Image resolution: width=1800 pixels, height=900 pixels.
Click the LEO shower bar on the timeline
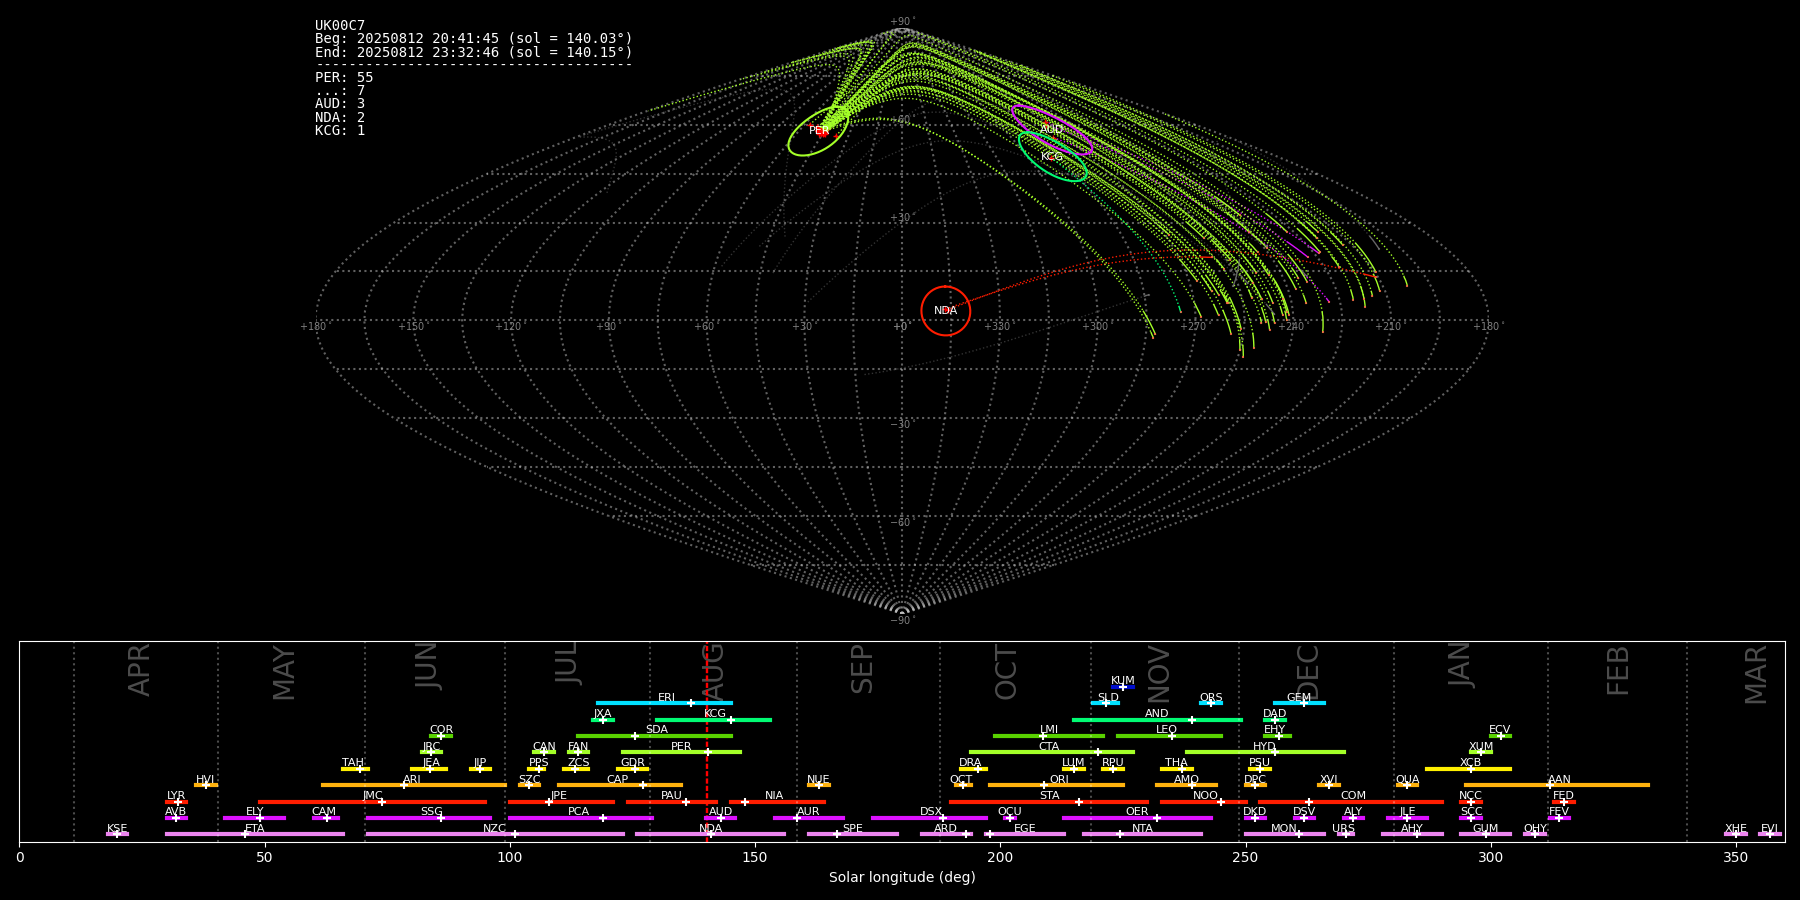1169,736
